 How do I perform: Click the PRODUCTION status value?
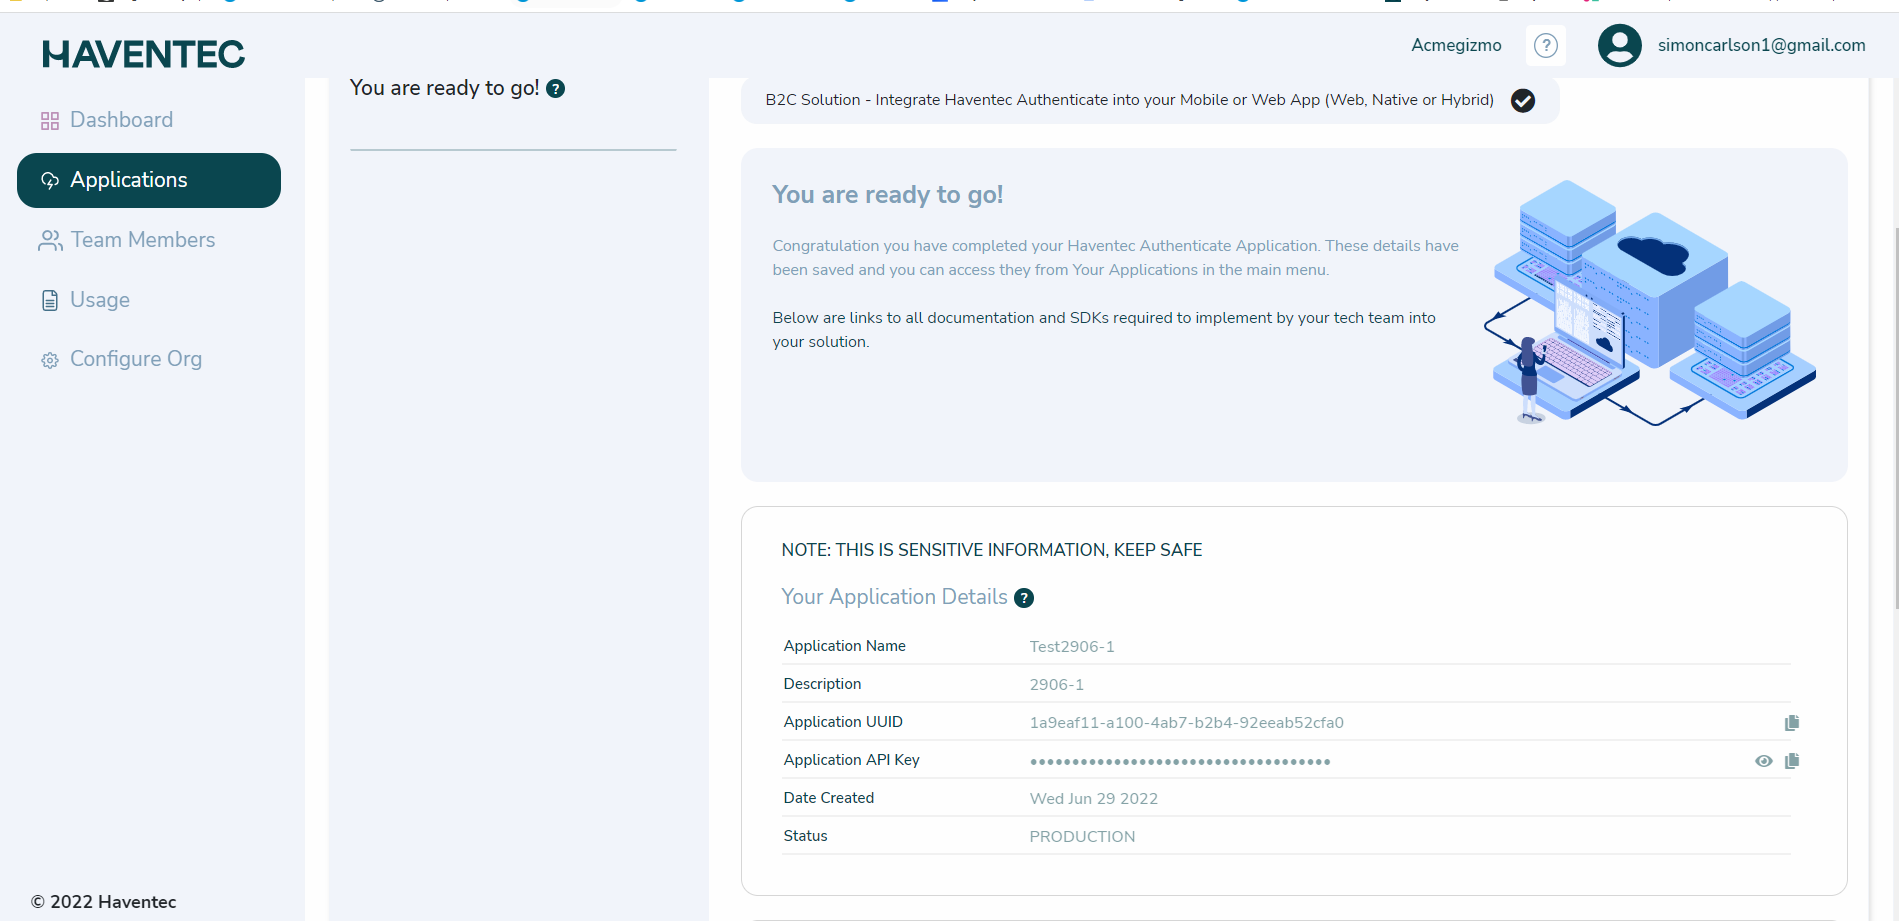[x=1082, y=837]
